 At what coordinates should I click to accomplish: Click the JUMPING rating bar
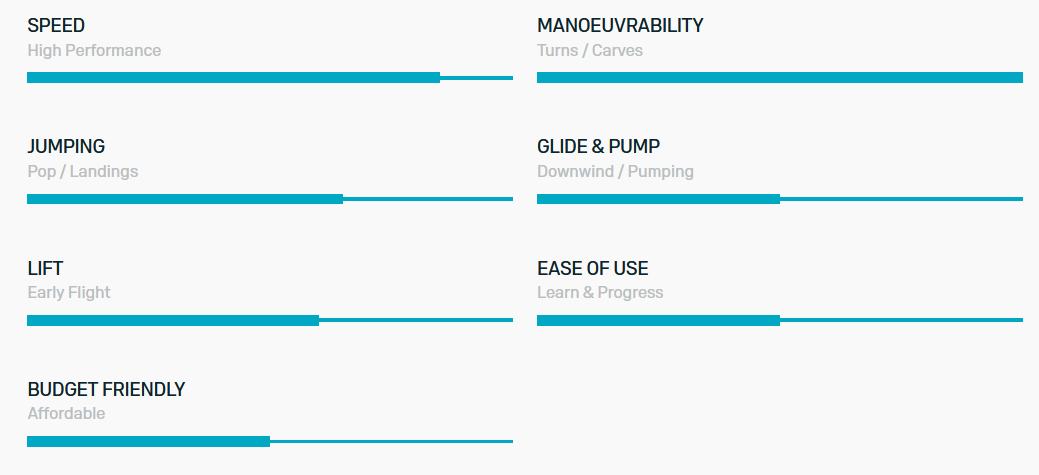tap(270, 199)
